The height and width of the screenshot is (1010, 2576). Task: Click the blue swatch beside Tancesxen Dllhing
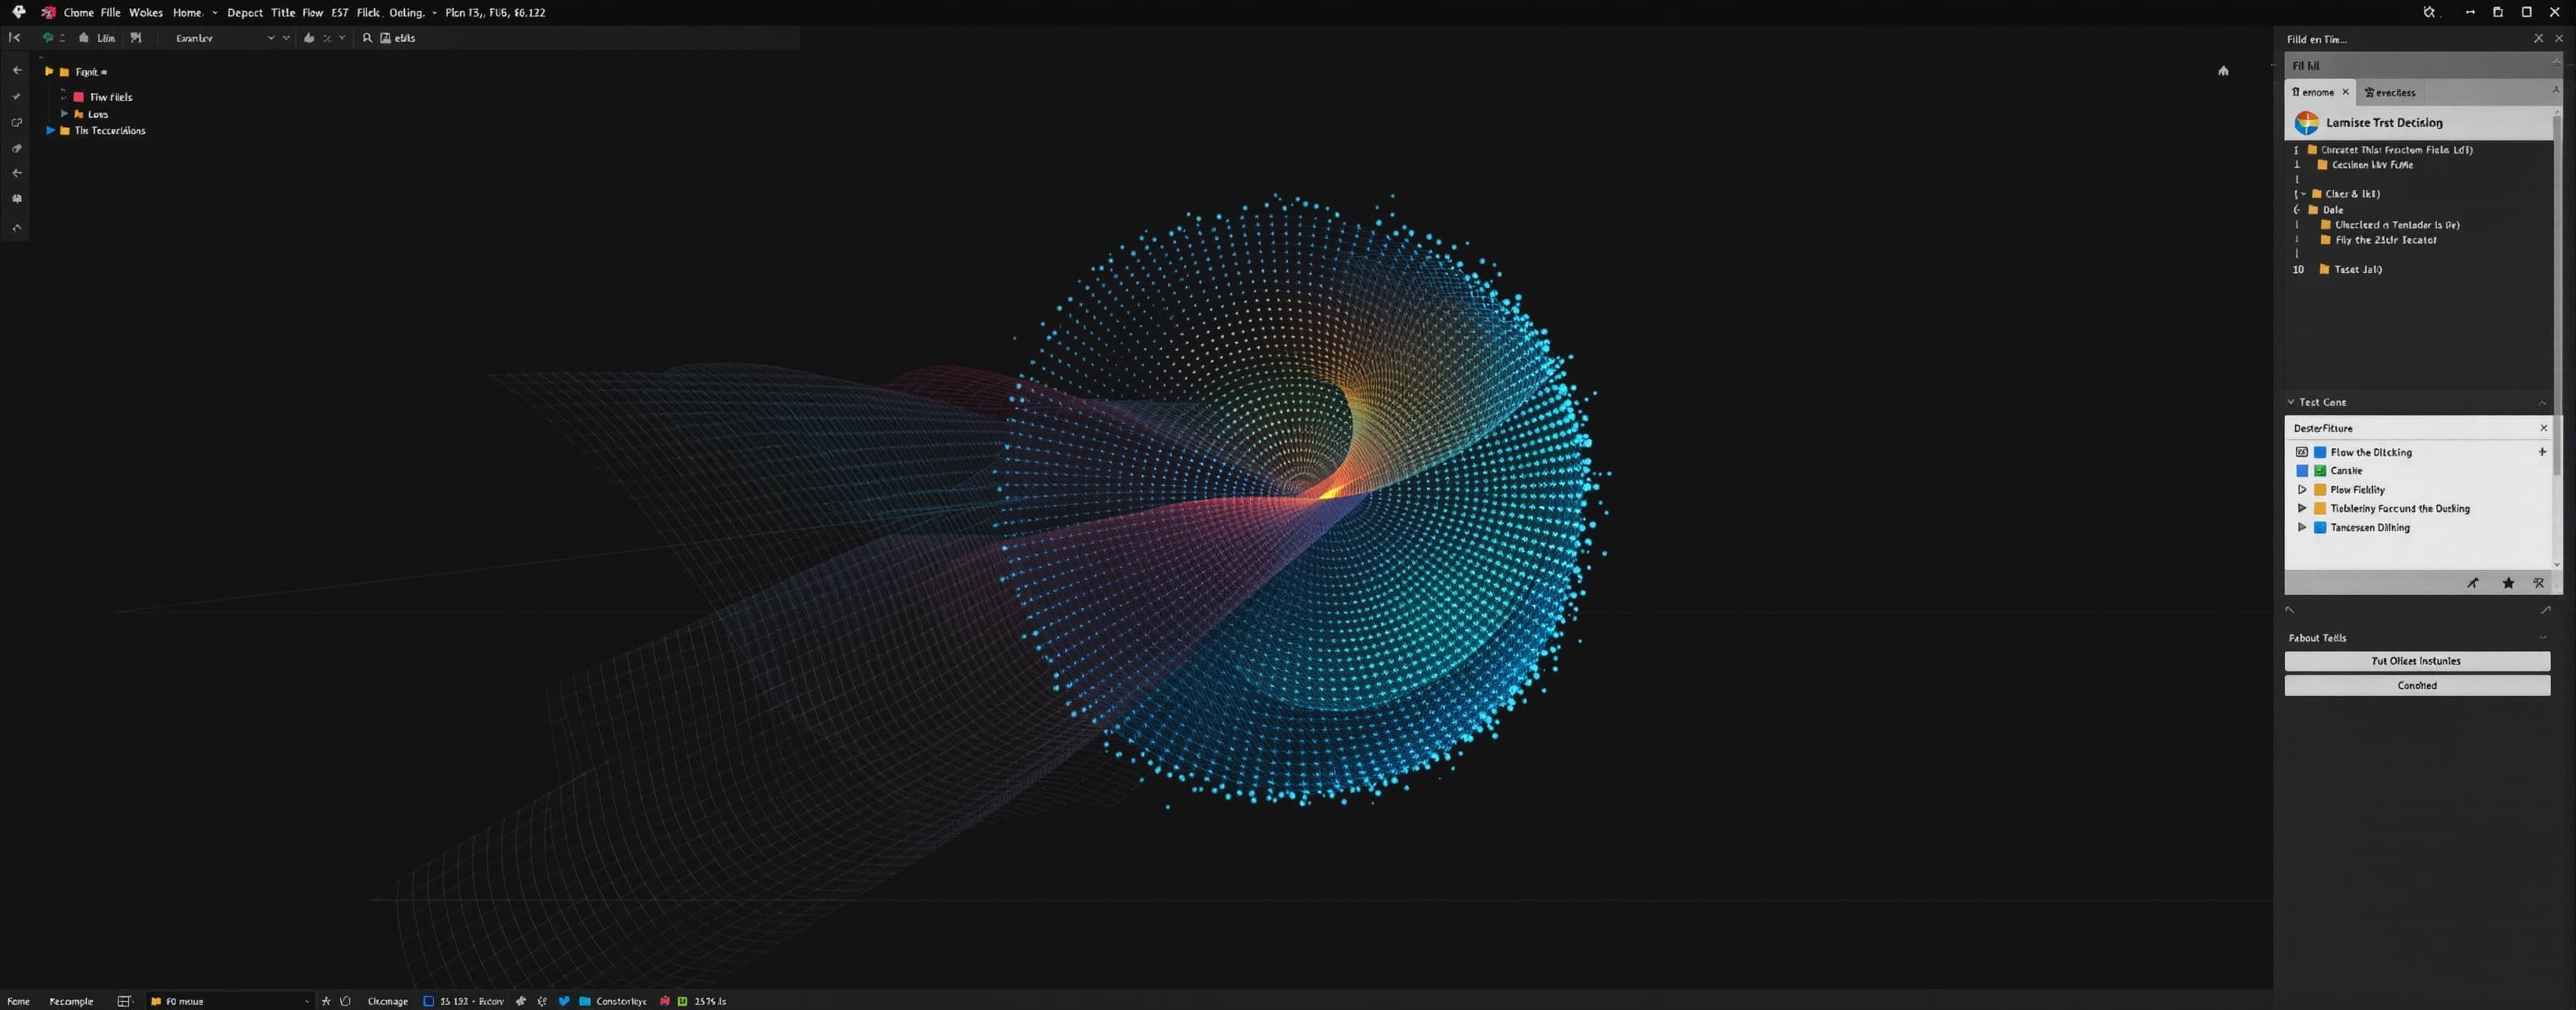pos(2320,527)
